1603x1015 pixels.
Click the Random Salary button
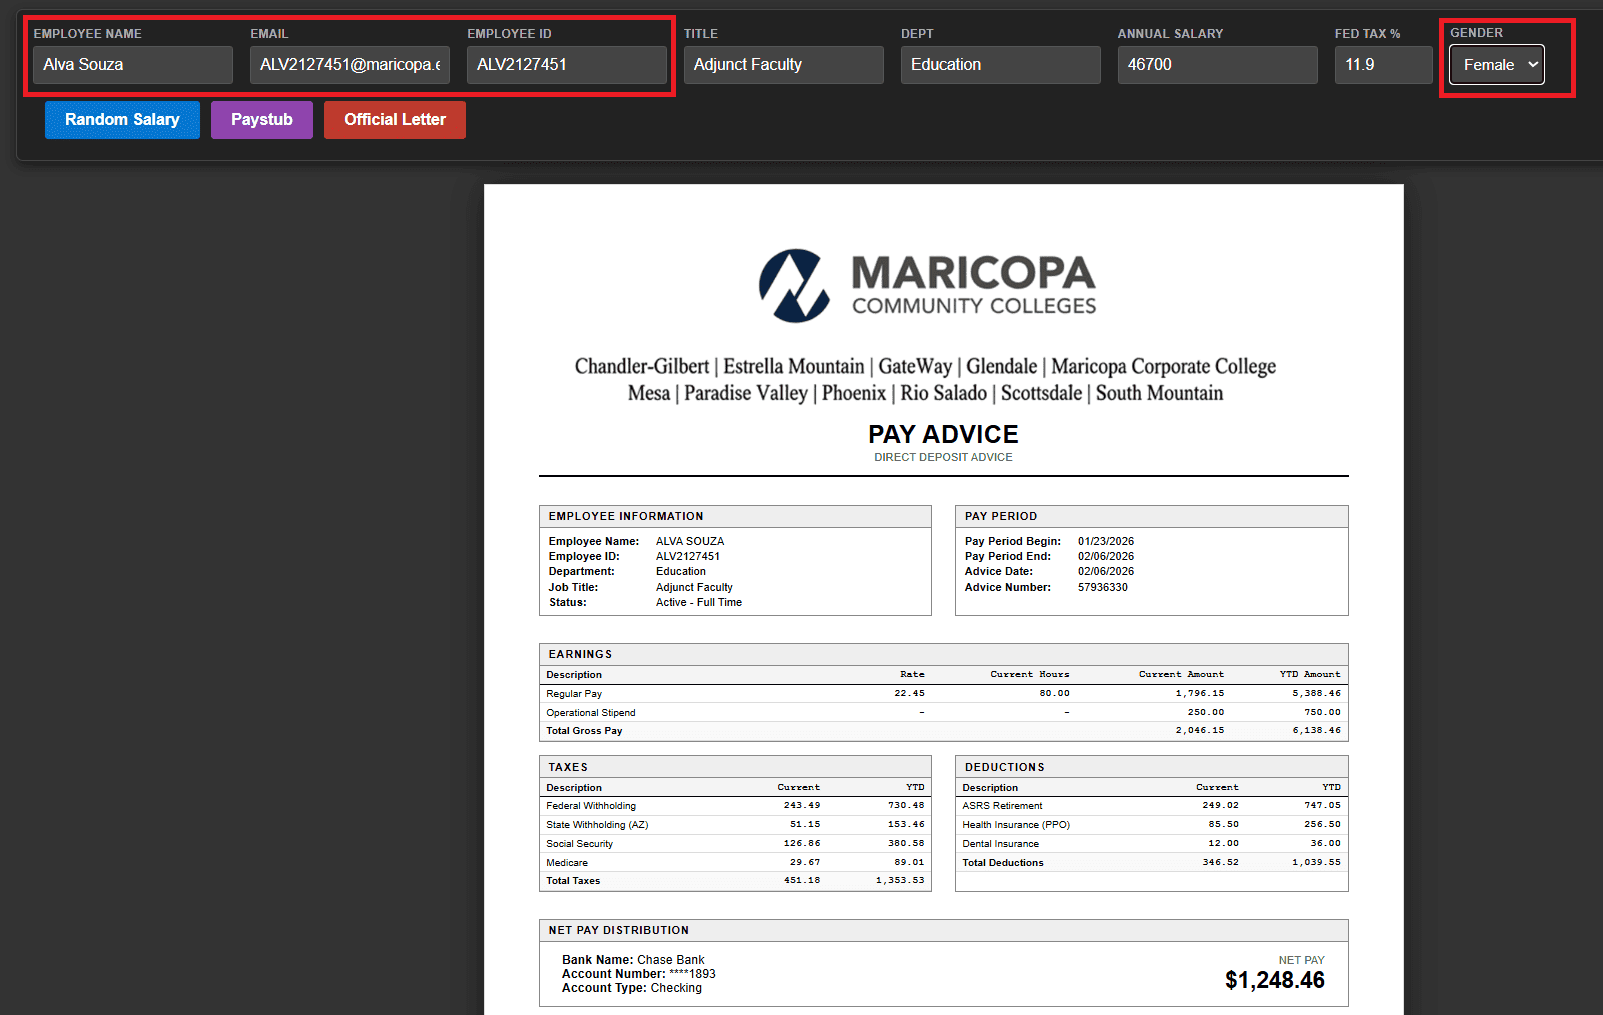[x=122, y=120]
